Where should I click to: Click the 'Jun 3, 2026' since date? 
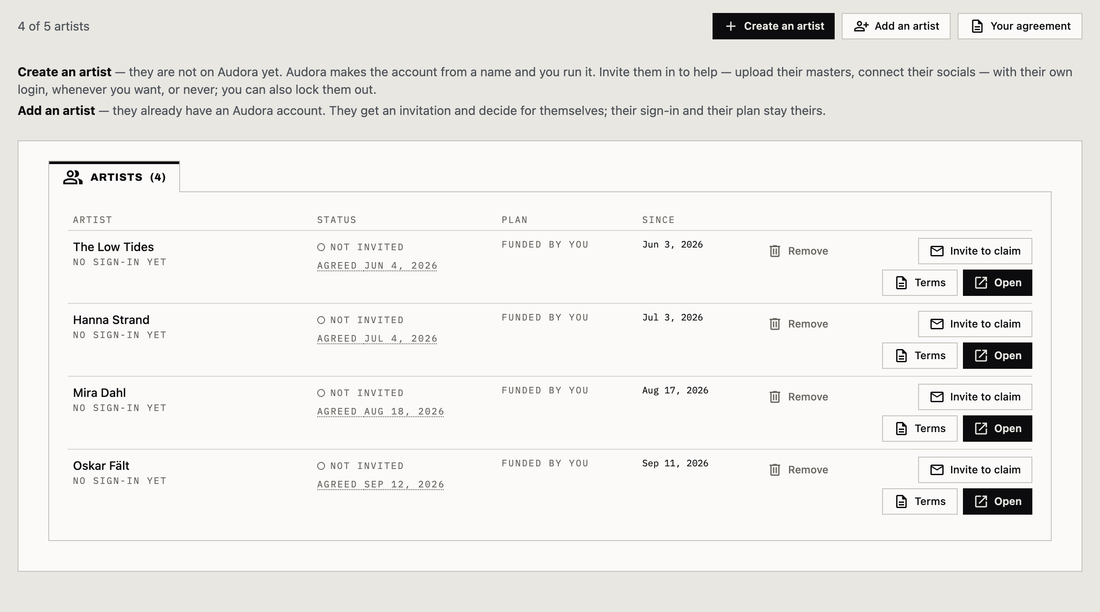[x=672, y=245]
